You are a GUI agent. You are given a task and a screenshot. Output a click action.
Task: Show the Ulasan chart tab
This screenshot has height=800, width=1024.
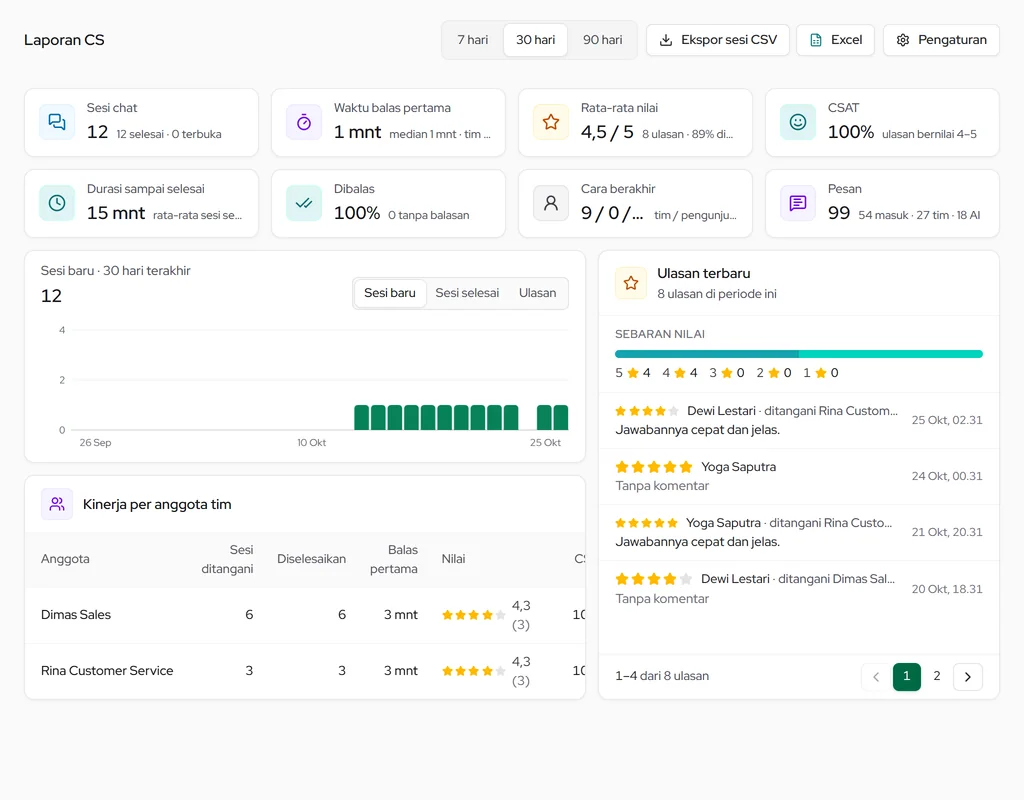537,293
